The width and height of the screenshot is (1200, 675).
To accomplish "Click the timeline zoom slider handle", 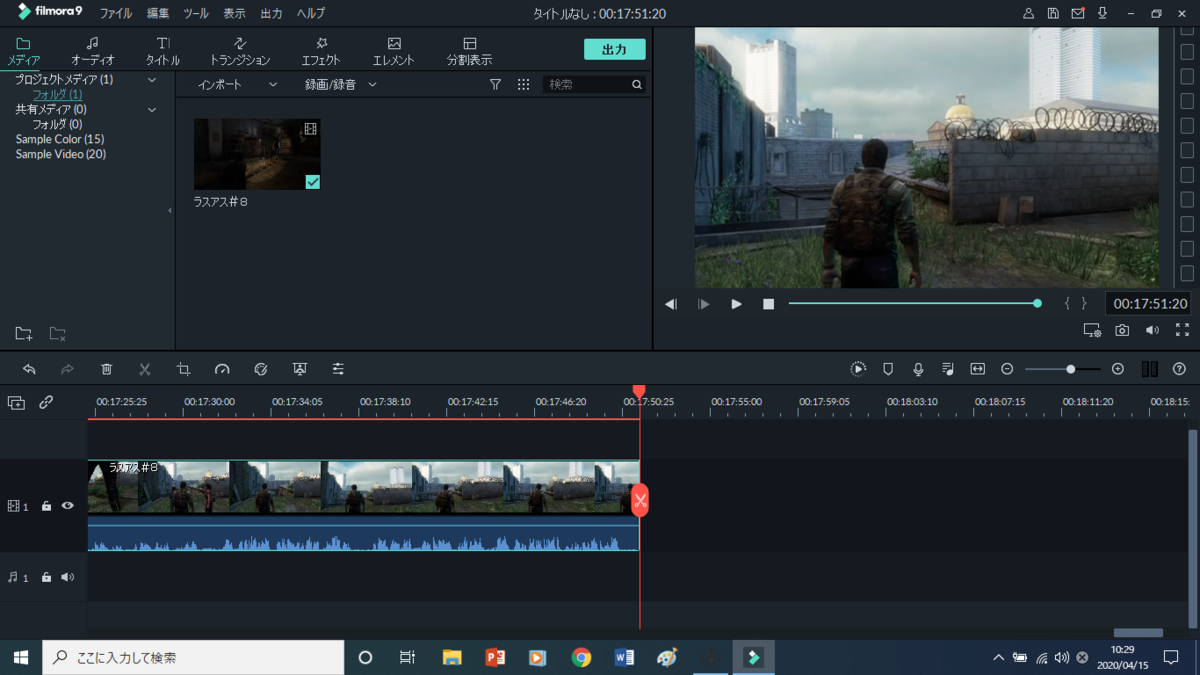I will (x=1070, y=369).
